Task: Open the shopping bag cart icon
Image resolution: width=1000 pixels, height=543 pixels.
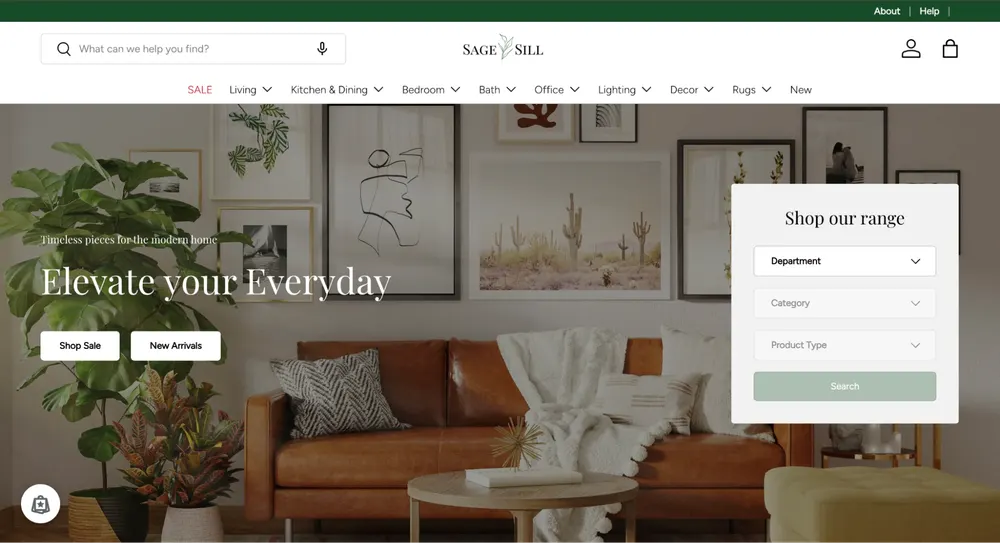Action: point(950,48)
